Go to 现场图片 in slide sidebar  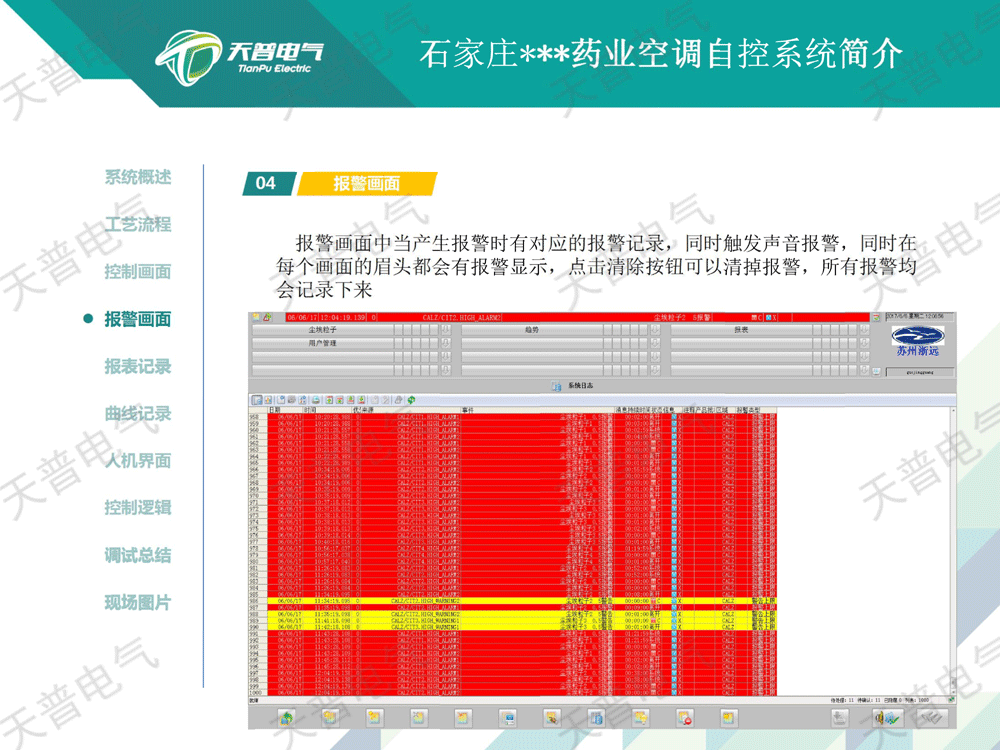[x=138, y=602]
